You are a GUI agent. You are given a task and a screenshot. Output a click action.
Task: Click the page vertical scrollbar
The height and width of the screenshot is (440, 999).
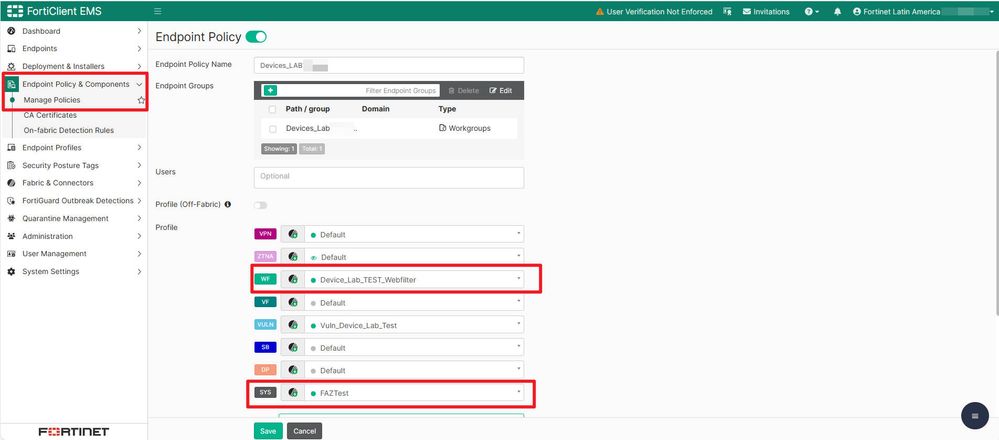coord(996,185)
